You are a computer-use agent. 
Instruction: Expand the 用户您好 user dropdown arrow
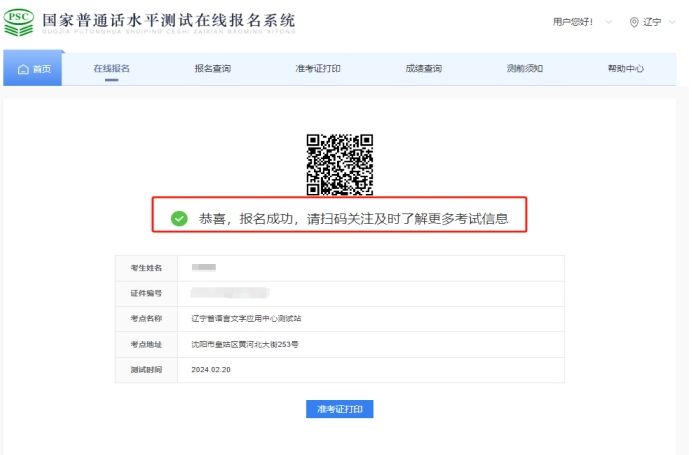(609, 22)
